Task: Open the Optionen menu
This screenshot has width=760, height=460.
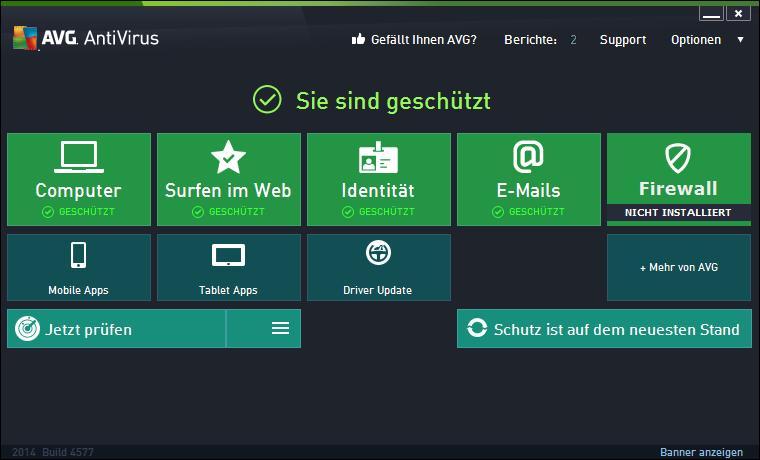Action: [696, 40]
